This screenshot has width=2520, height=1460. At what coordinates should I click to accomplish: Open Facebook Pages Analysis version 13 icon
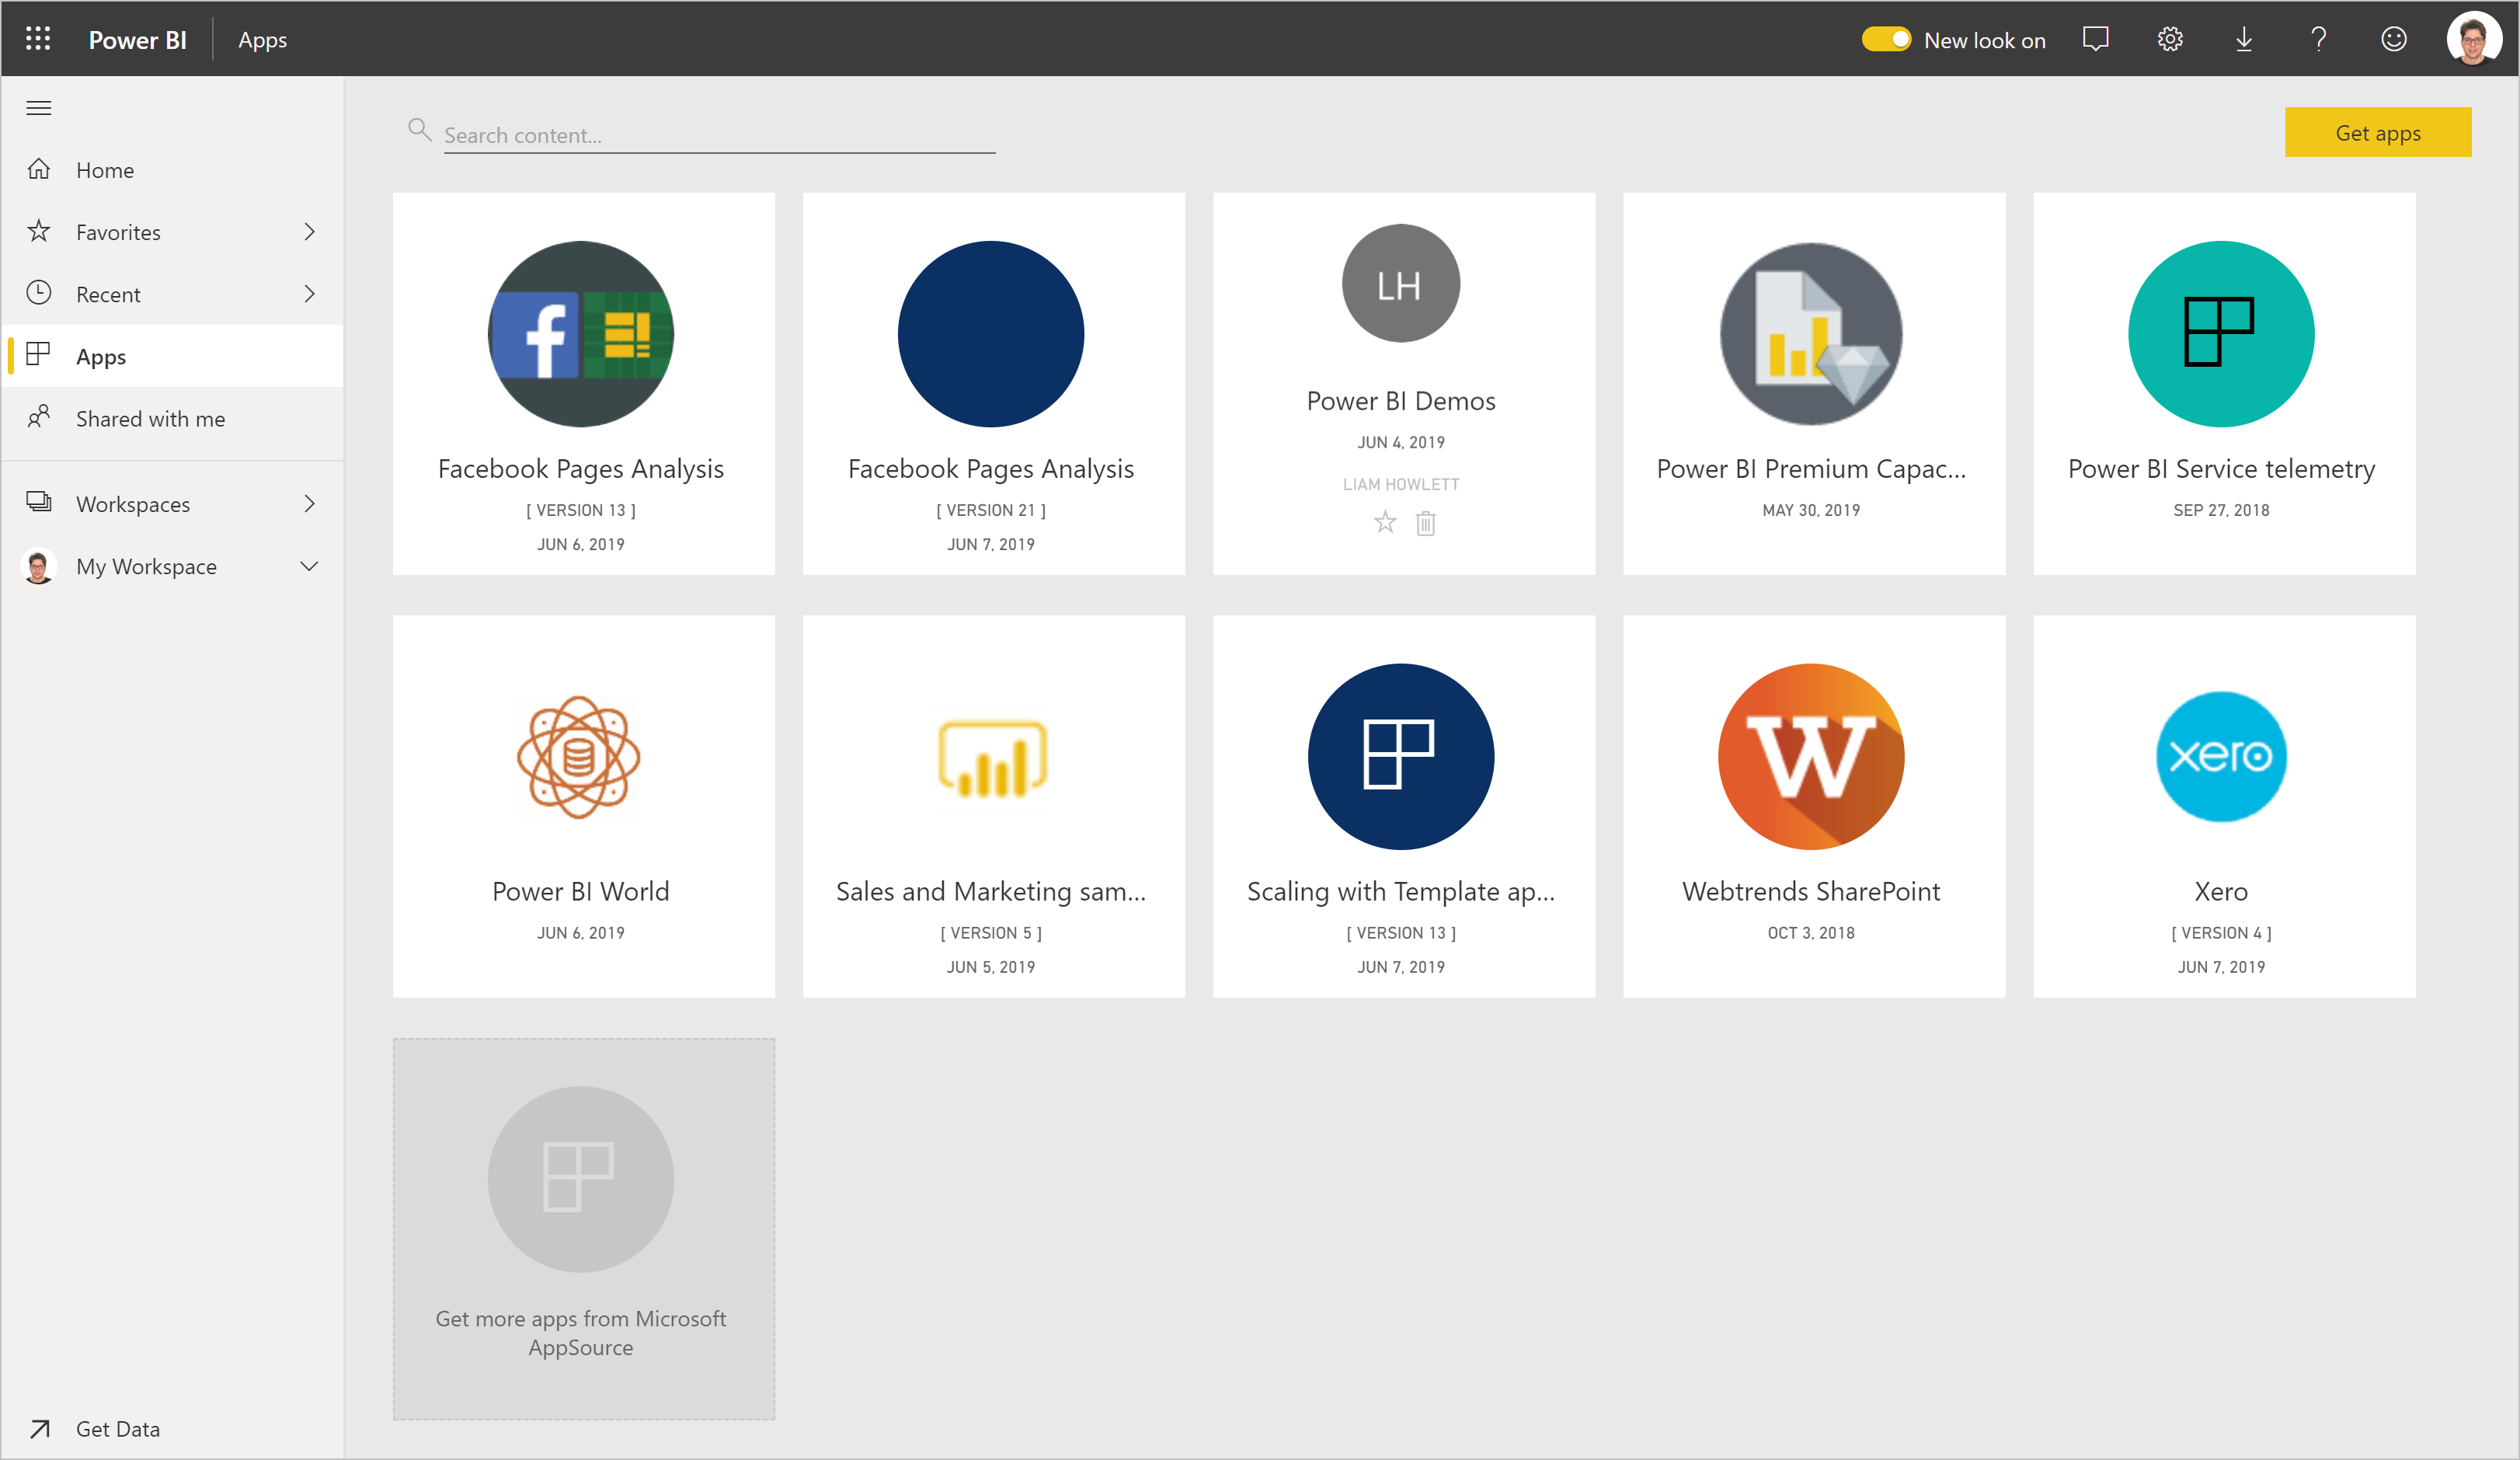581,334
